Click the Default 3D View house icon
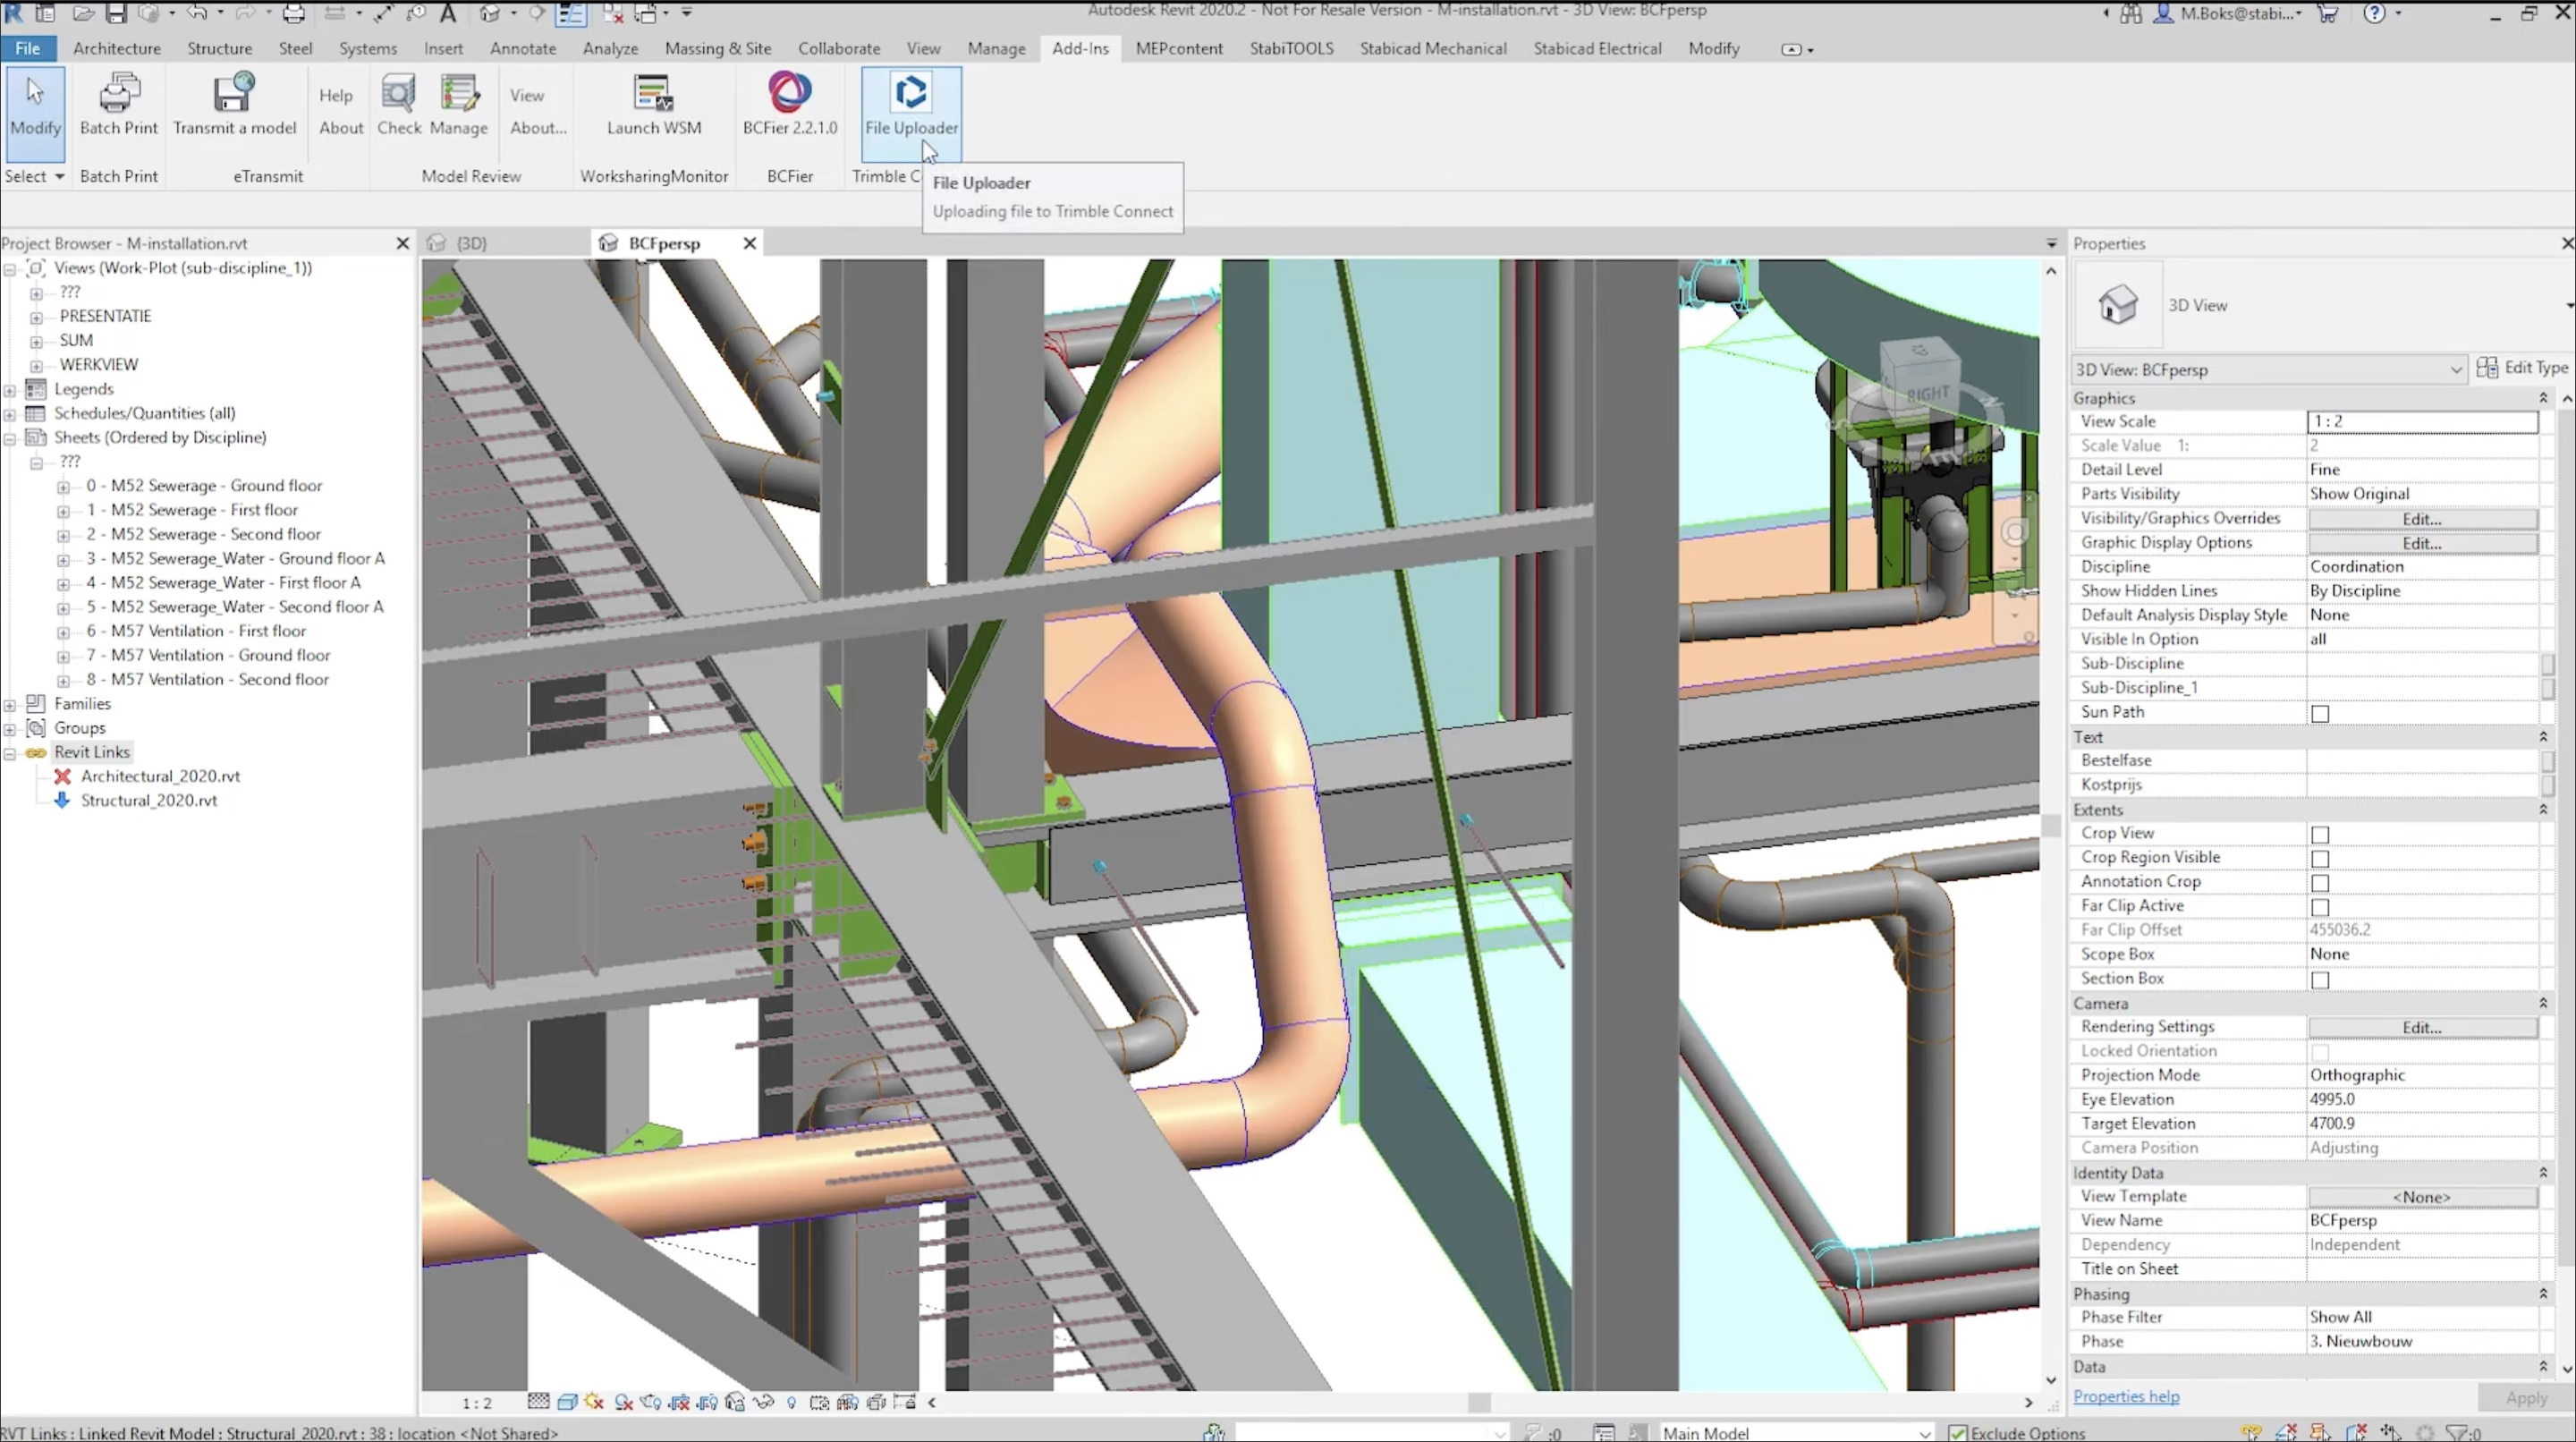The width and height of the screenshot is (2576, 1442). (489, 13)
